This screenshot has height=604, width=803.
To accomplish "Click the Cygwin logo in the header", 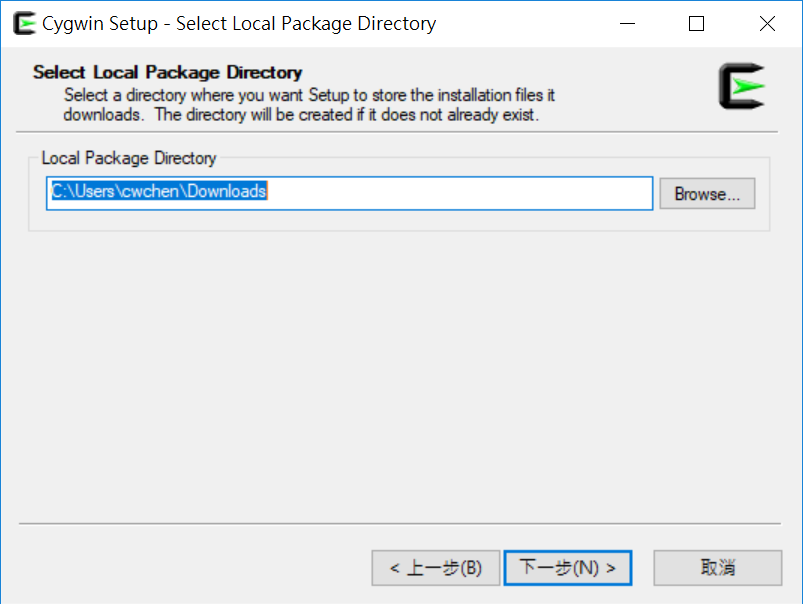I will coord(741,86).
